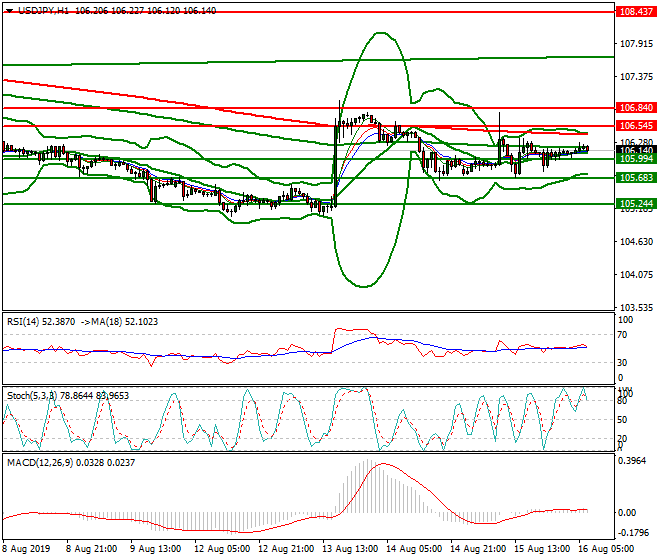Viewport: 660px width, 560px height.
Task: Select the 108.437 red price label
Action: coord(636,12)
